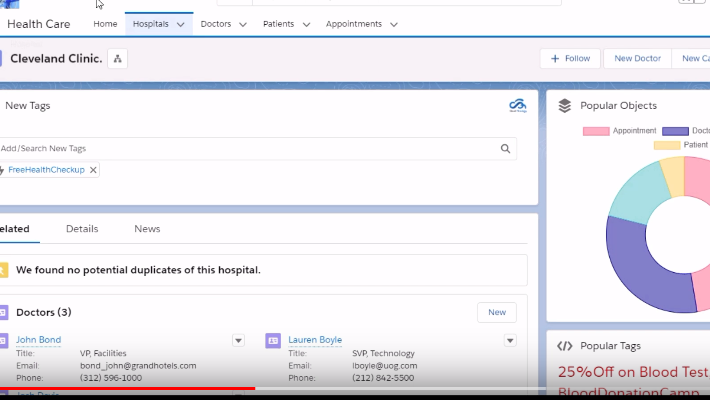The height and width of the screenshot is (400, 710).
Task: Select the Related tab
Action: click(x=14, y=229)
